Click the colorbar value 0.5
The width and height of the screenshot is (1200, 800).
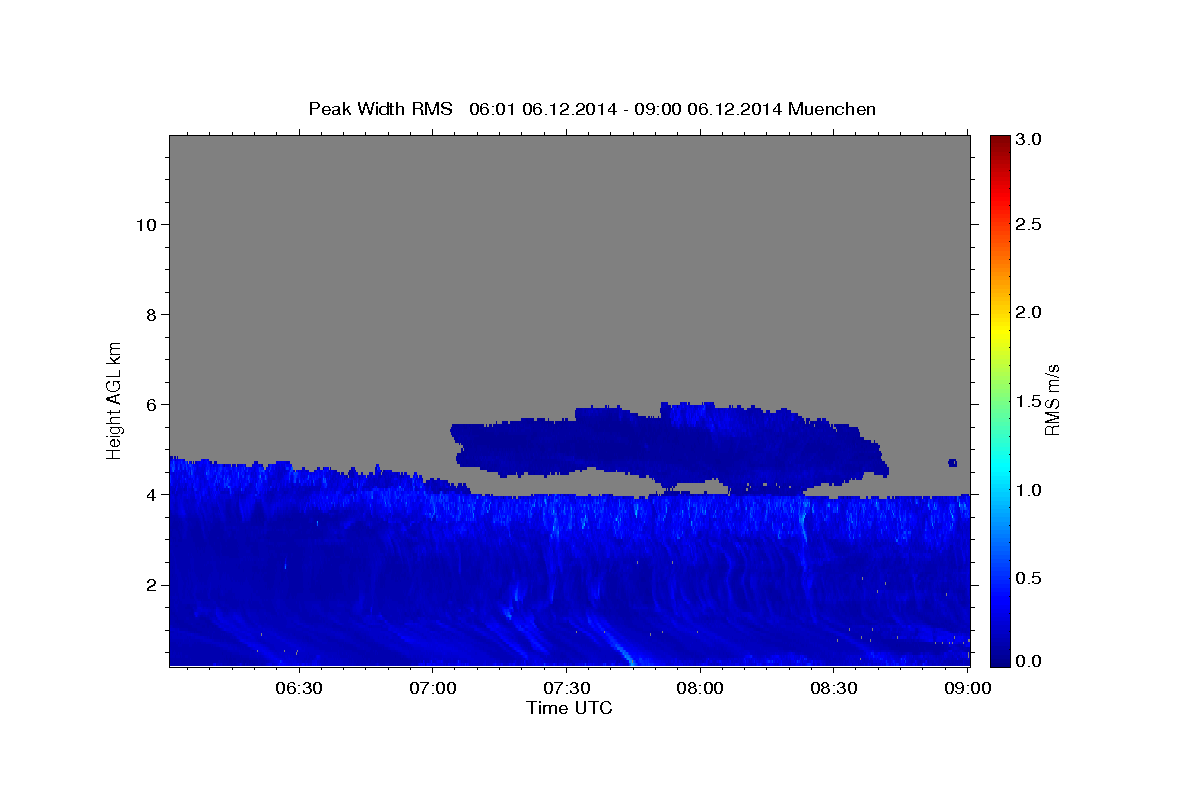coord(1030,578)
